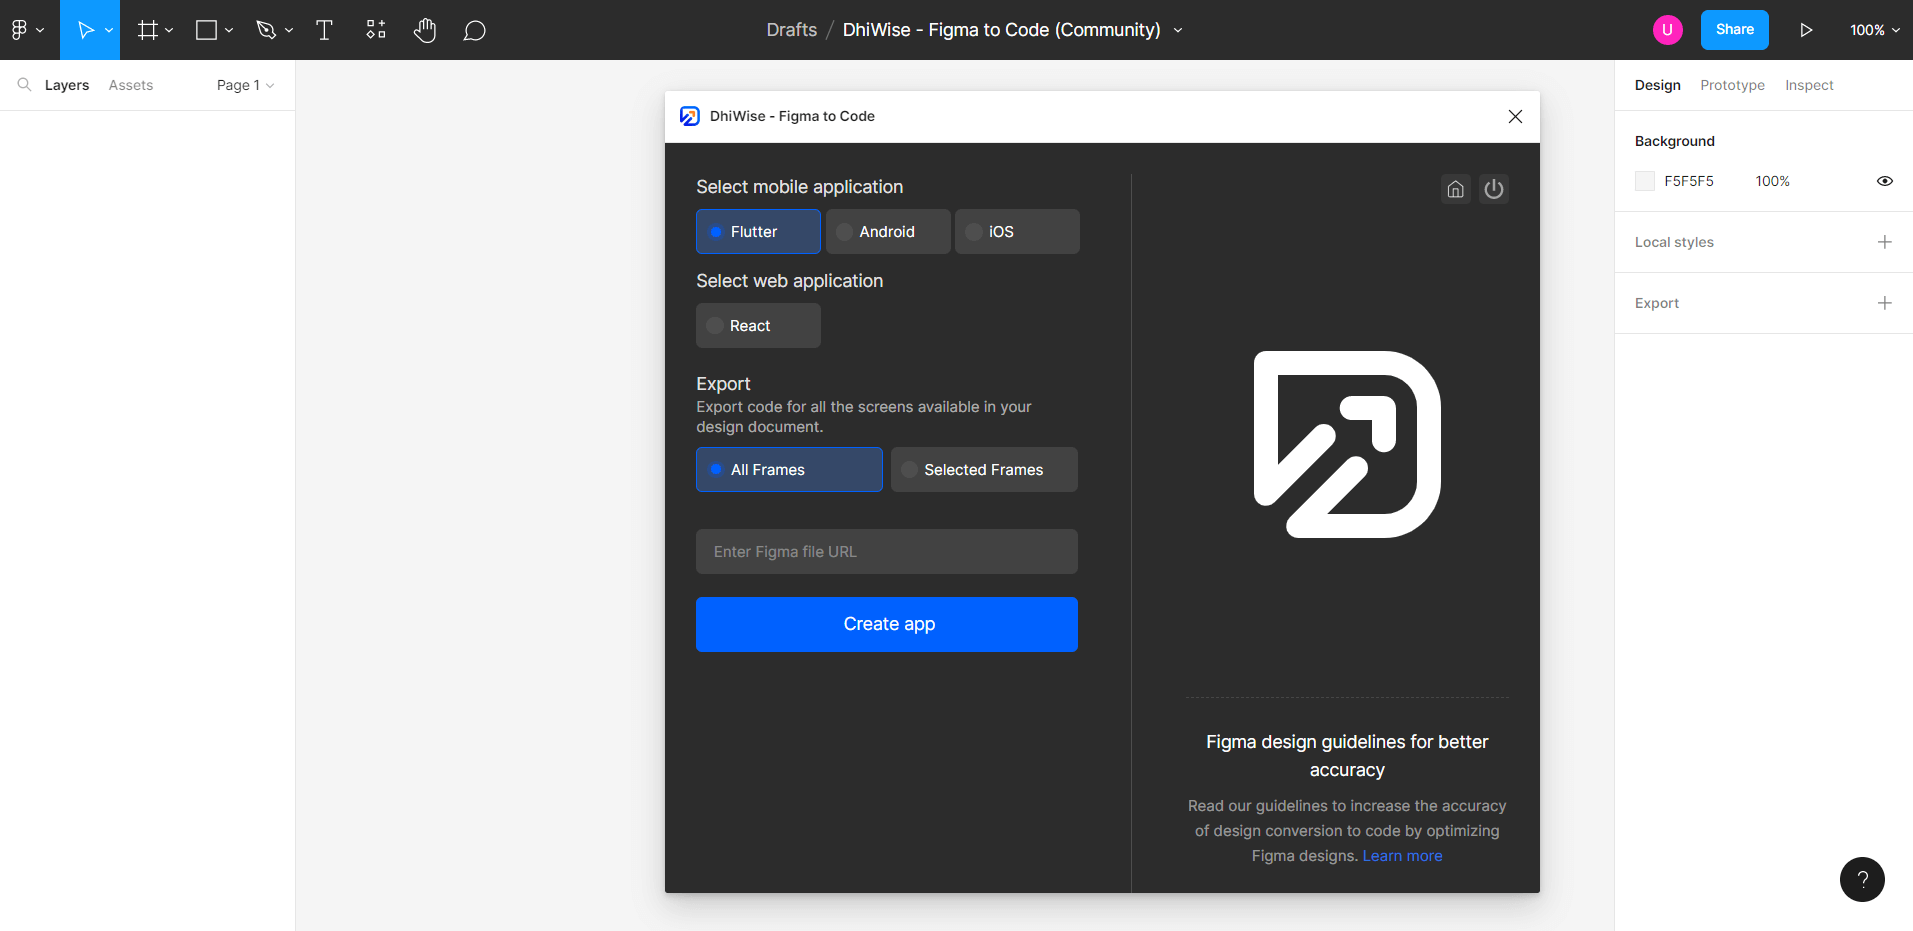The image size is (1913, 931).
Task: Switch to the Inspect tab
Action: coord(1809,85)
